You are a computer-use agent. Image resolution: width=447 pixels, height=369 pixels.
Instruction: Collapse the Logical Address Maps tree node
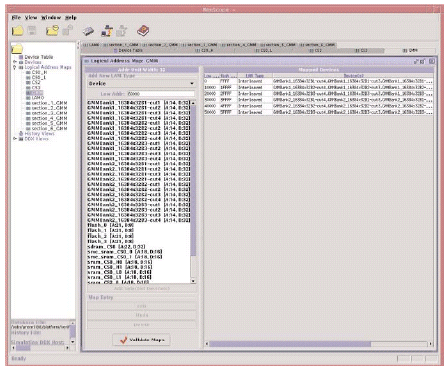point(15,67)
